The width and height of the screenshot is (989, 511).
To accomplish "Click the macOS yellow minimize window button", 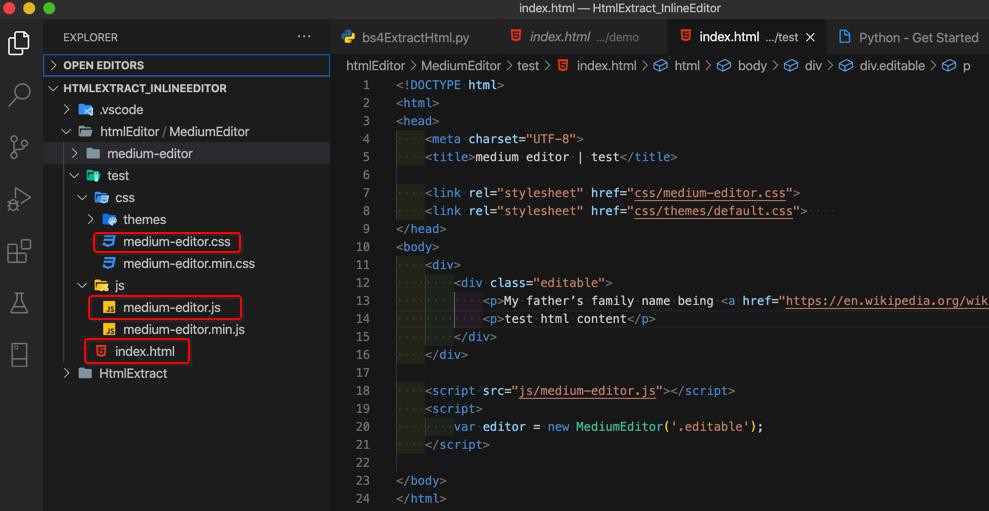I will tap(29, 8).
